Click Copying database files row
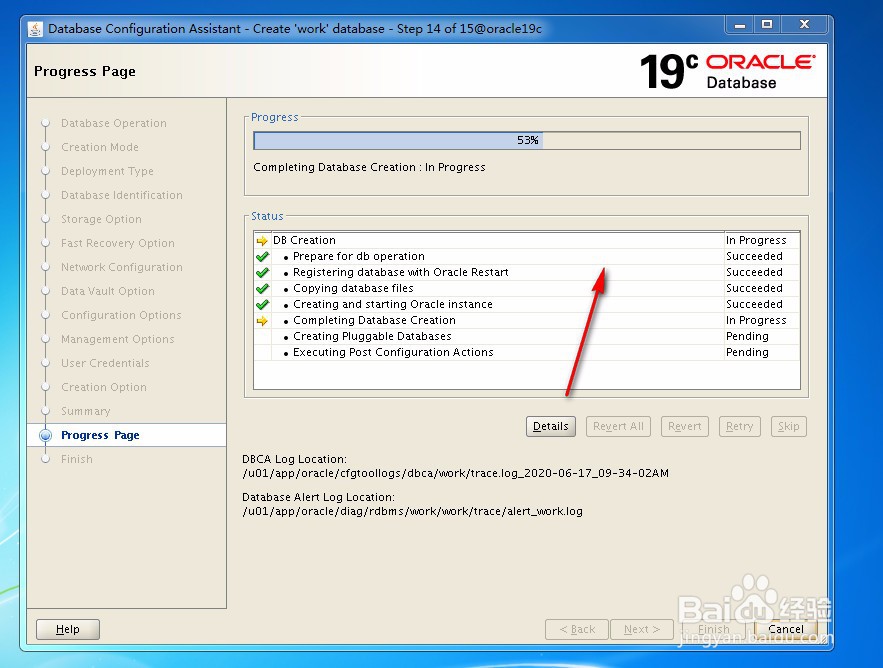Image resolution: width=883 pixels, height=668 pixels. click(x=527, y=288)
